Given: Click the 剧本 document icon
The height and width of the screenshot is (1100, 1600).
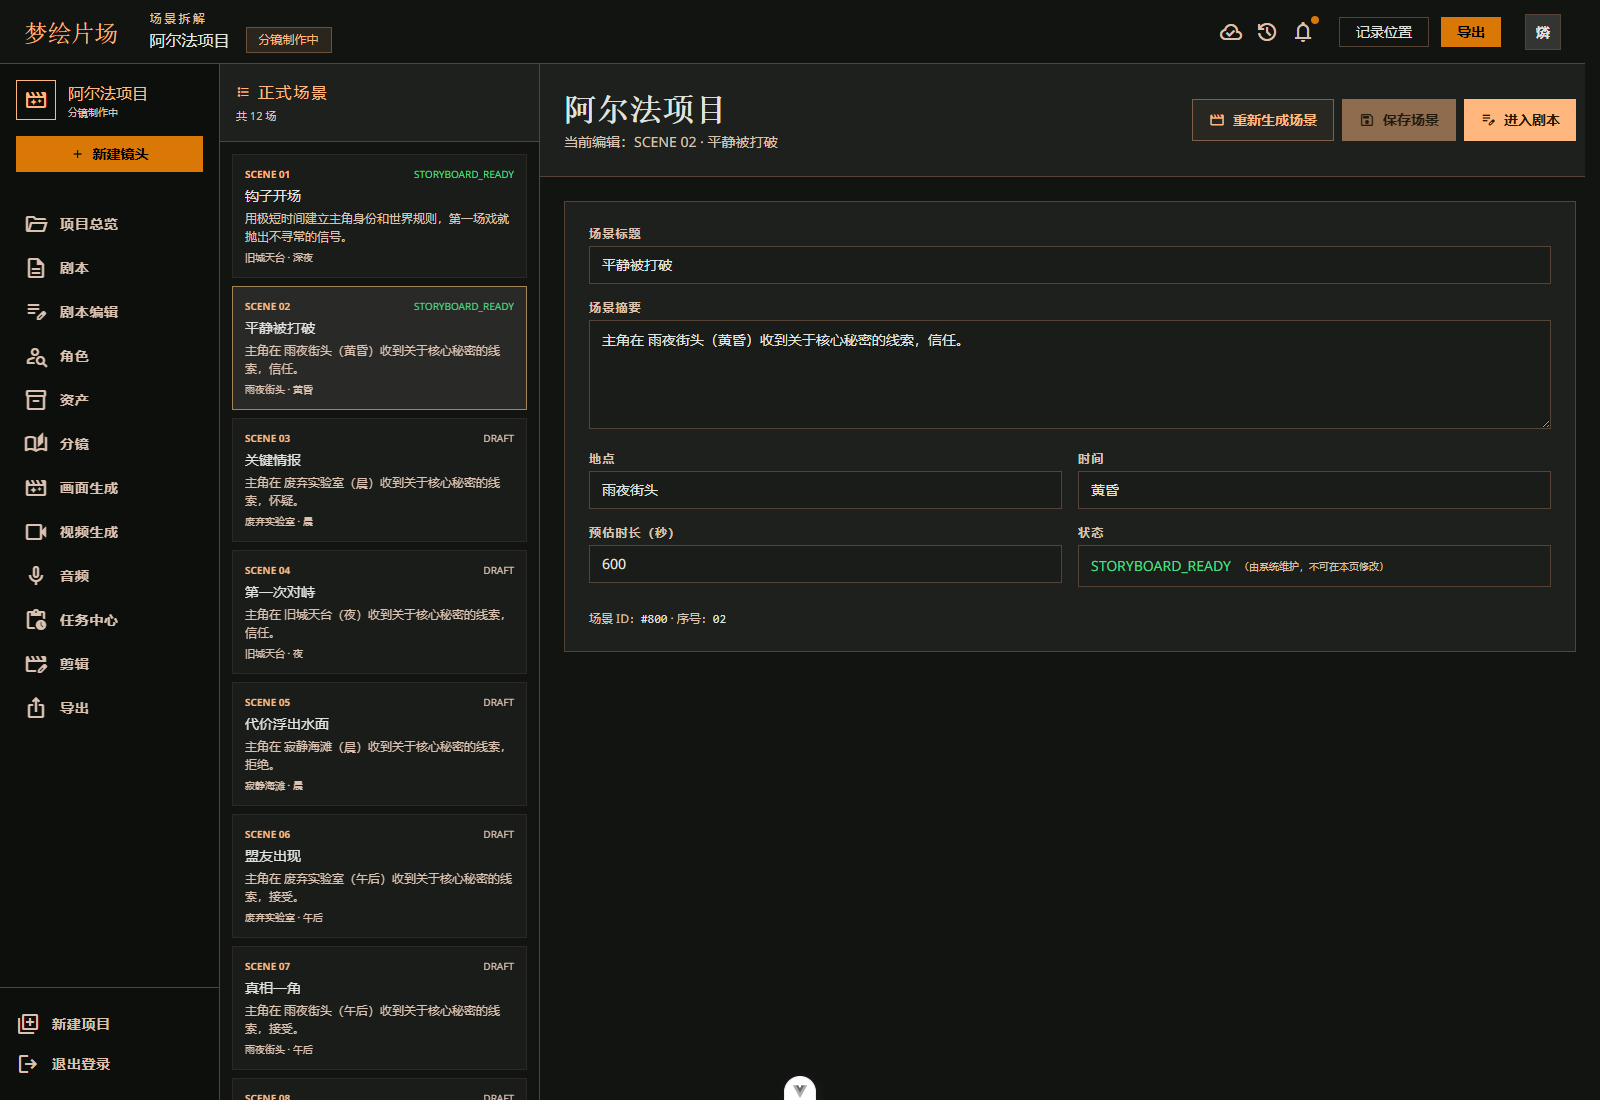Looking at the screenshot, I should (x=36, y=268).
